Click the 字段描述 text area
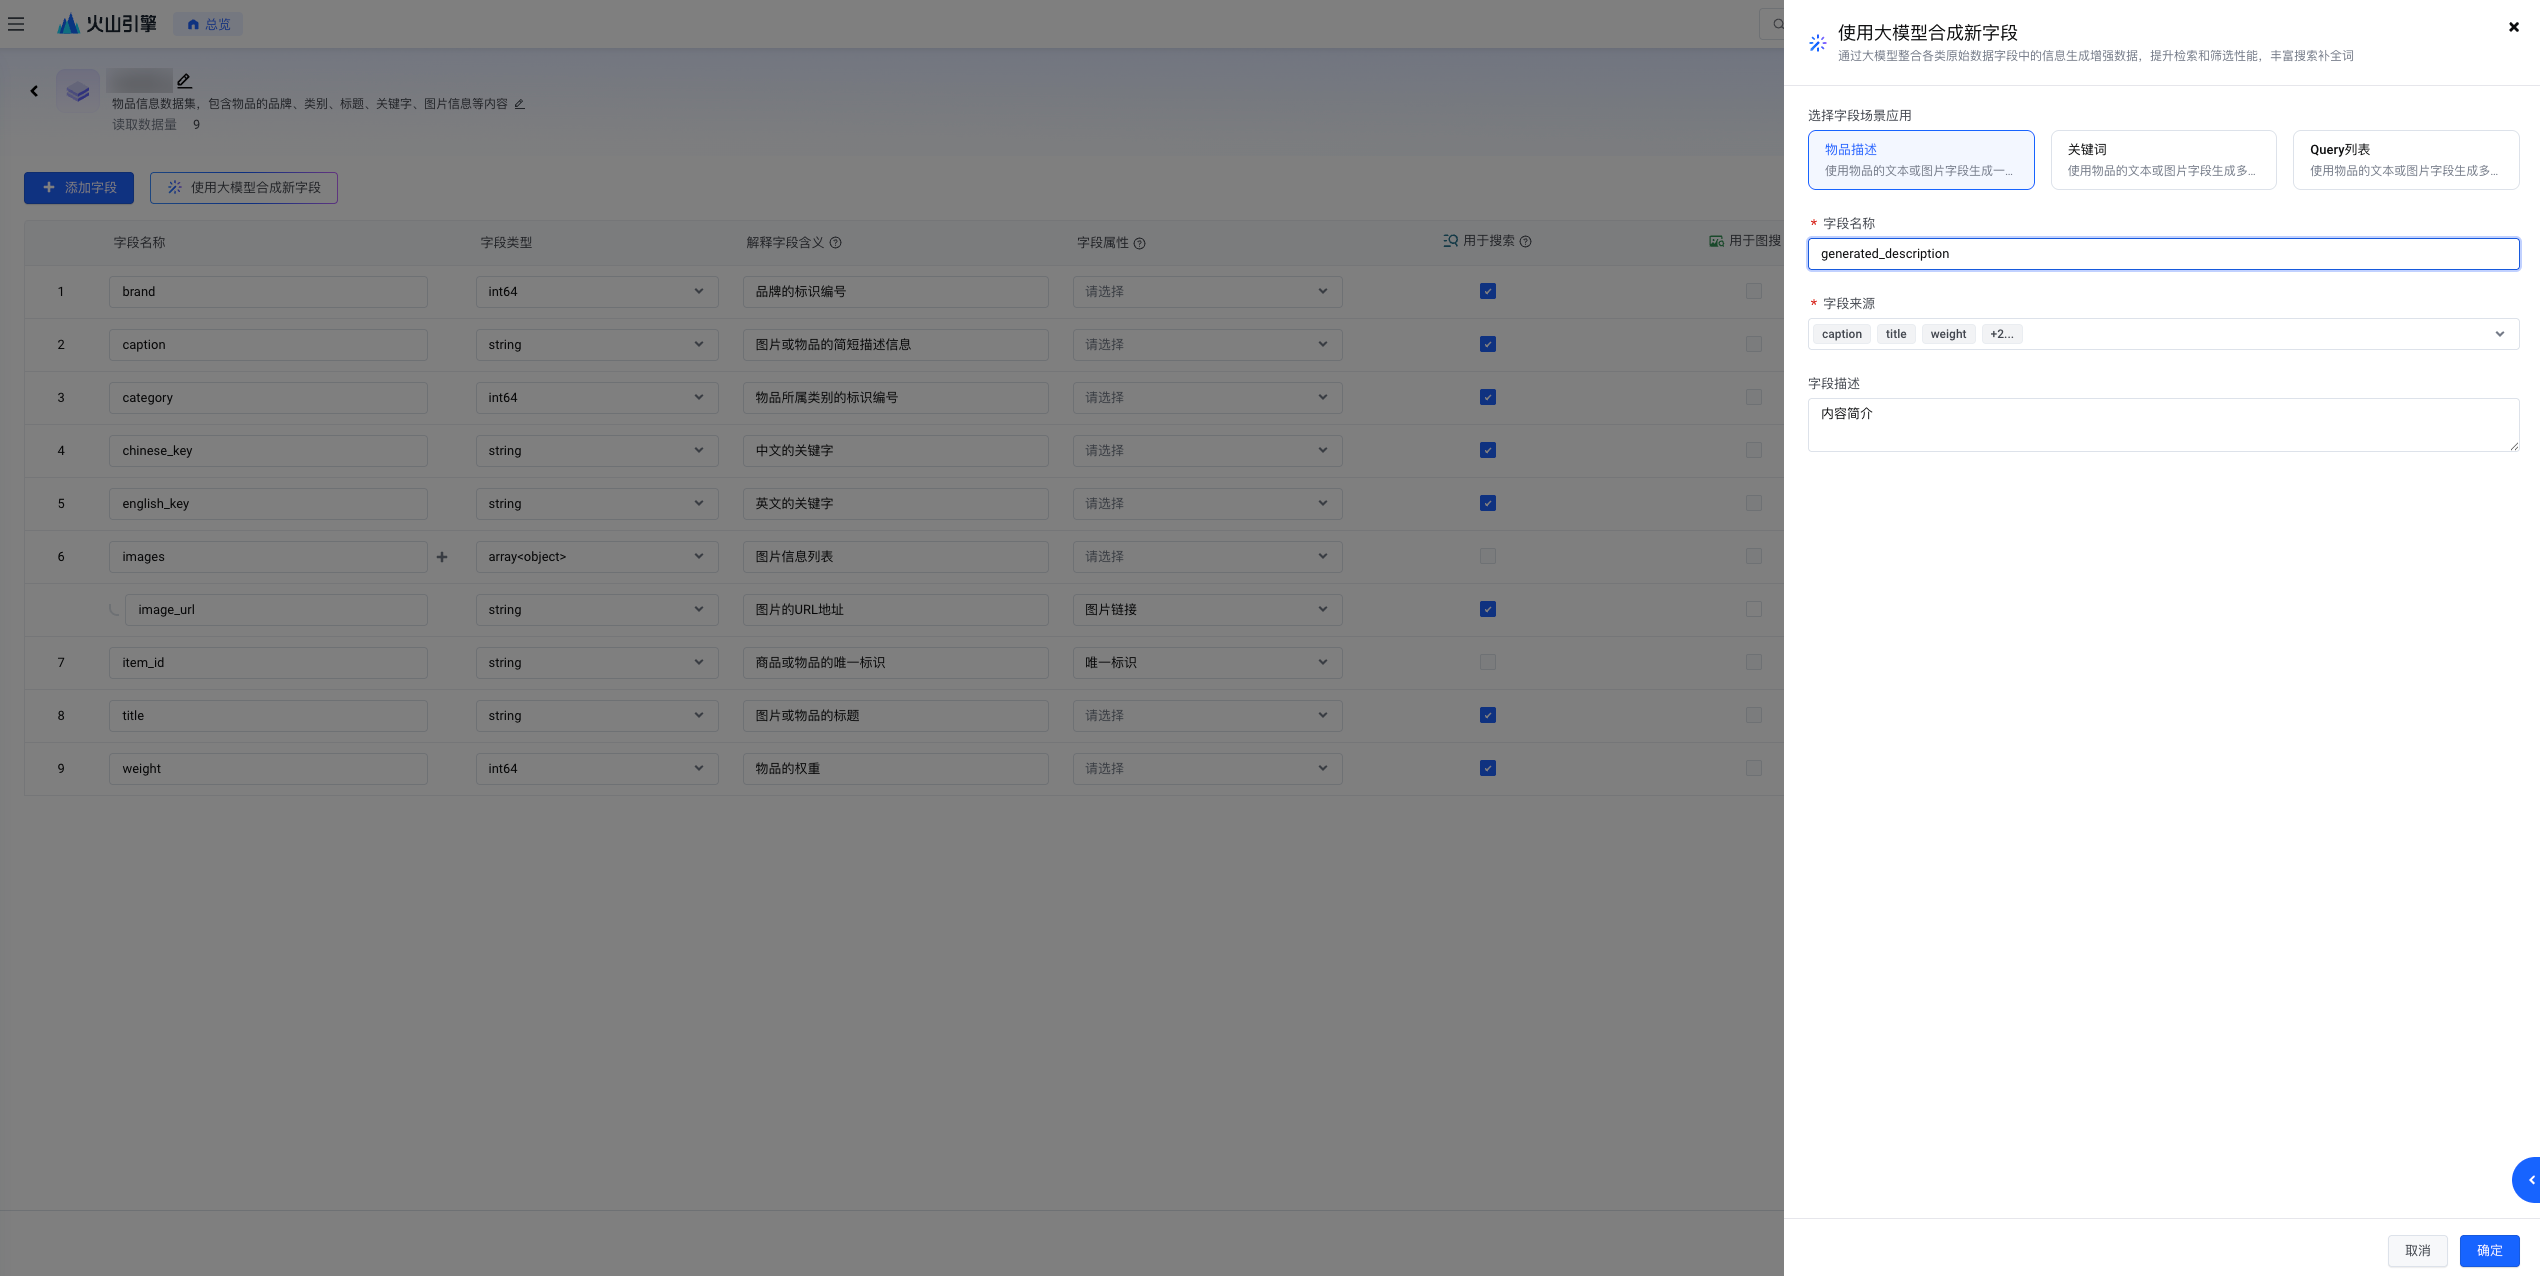 tap(2162, 425)
